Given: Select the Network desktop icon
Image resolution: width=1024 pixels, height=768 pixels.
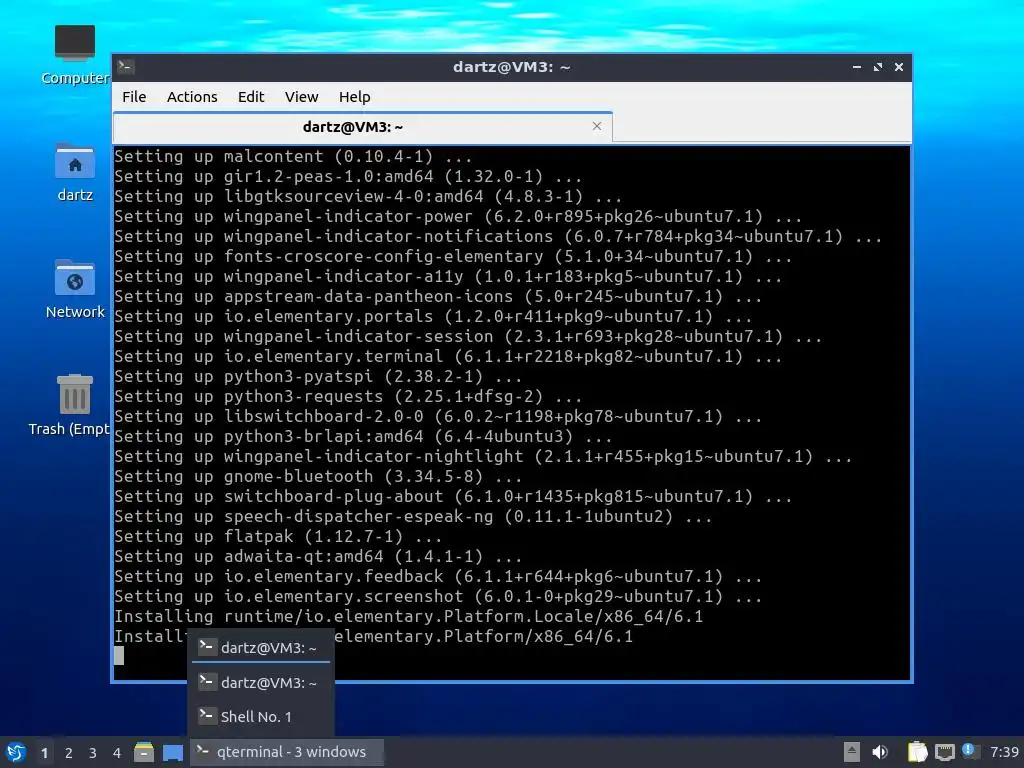Looking at the screenshot, I should pyautogui.click(x=74, y=289).
